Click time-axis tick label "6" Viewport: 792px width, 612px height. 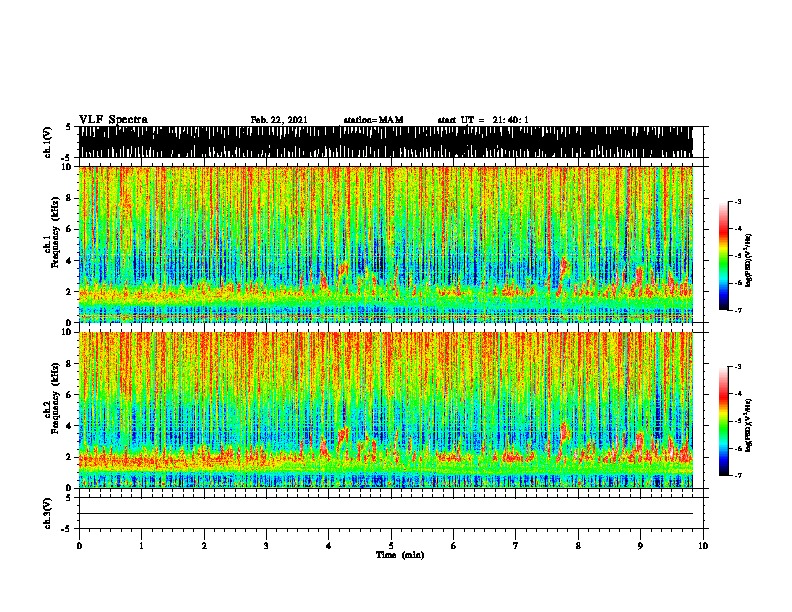click(454, 546)
